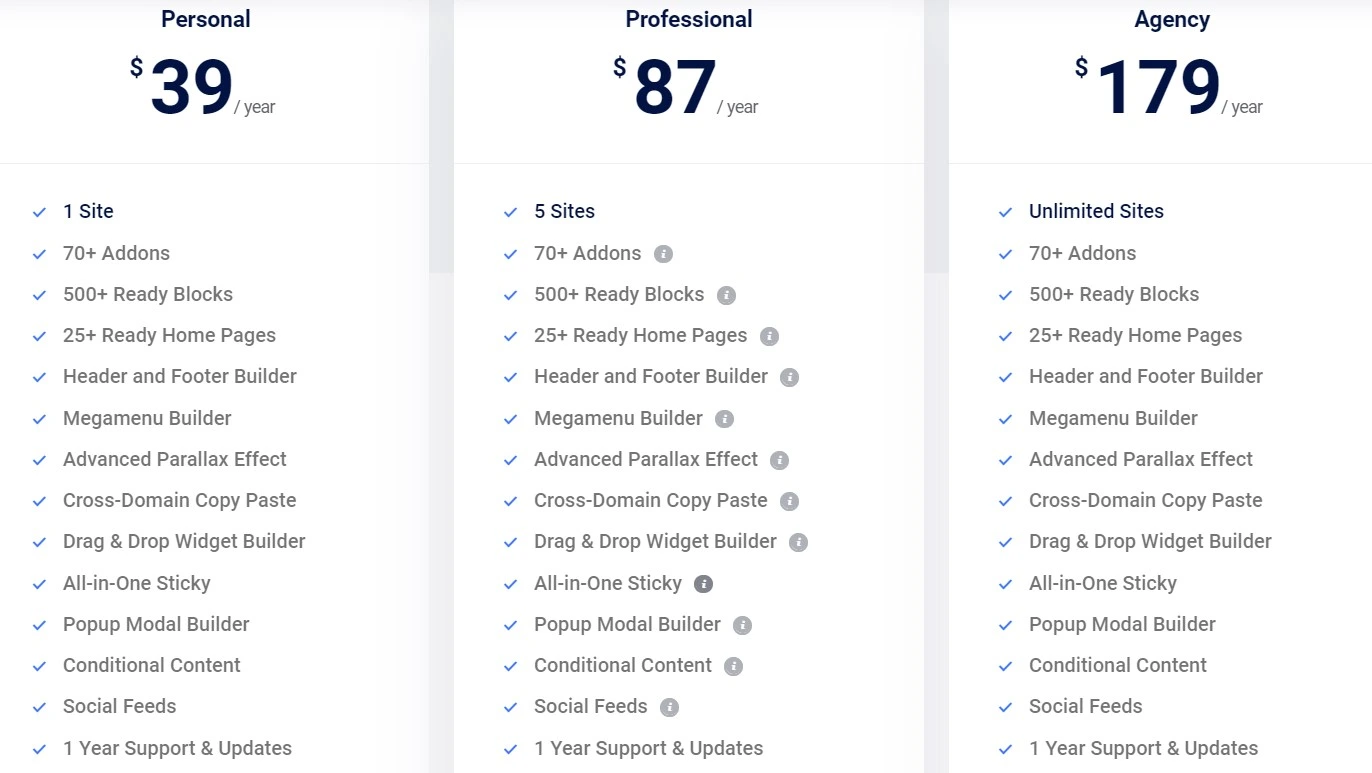Open info icon beside 500+ Ready Blocks
Screen dimensions: 1372x773
[x=727, y=295]
